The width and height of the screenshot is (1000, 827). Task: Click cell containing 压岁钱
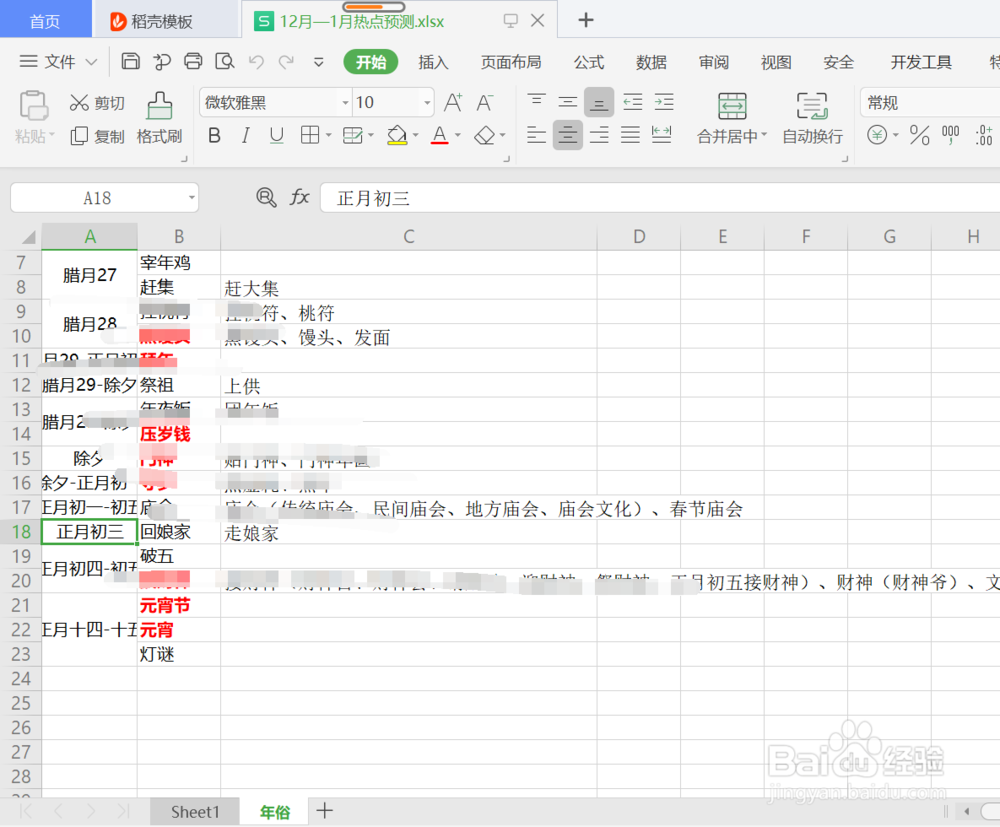click(x=179, y=434)
